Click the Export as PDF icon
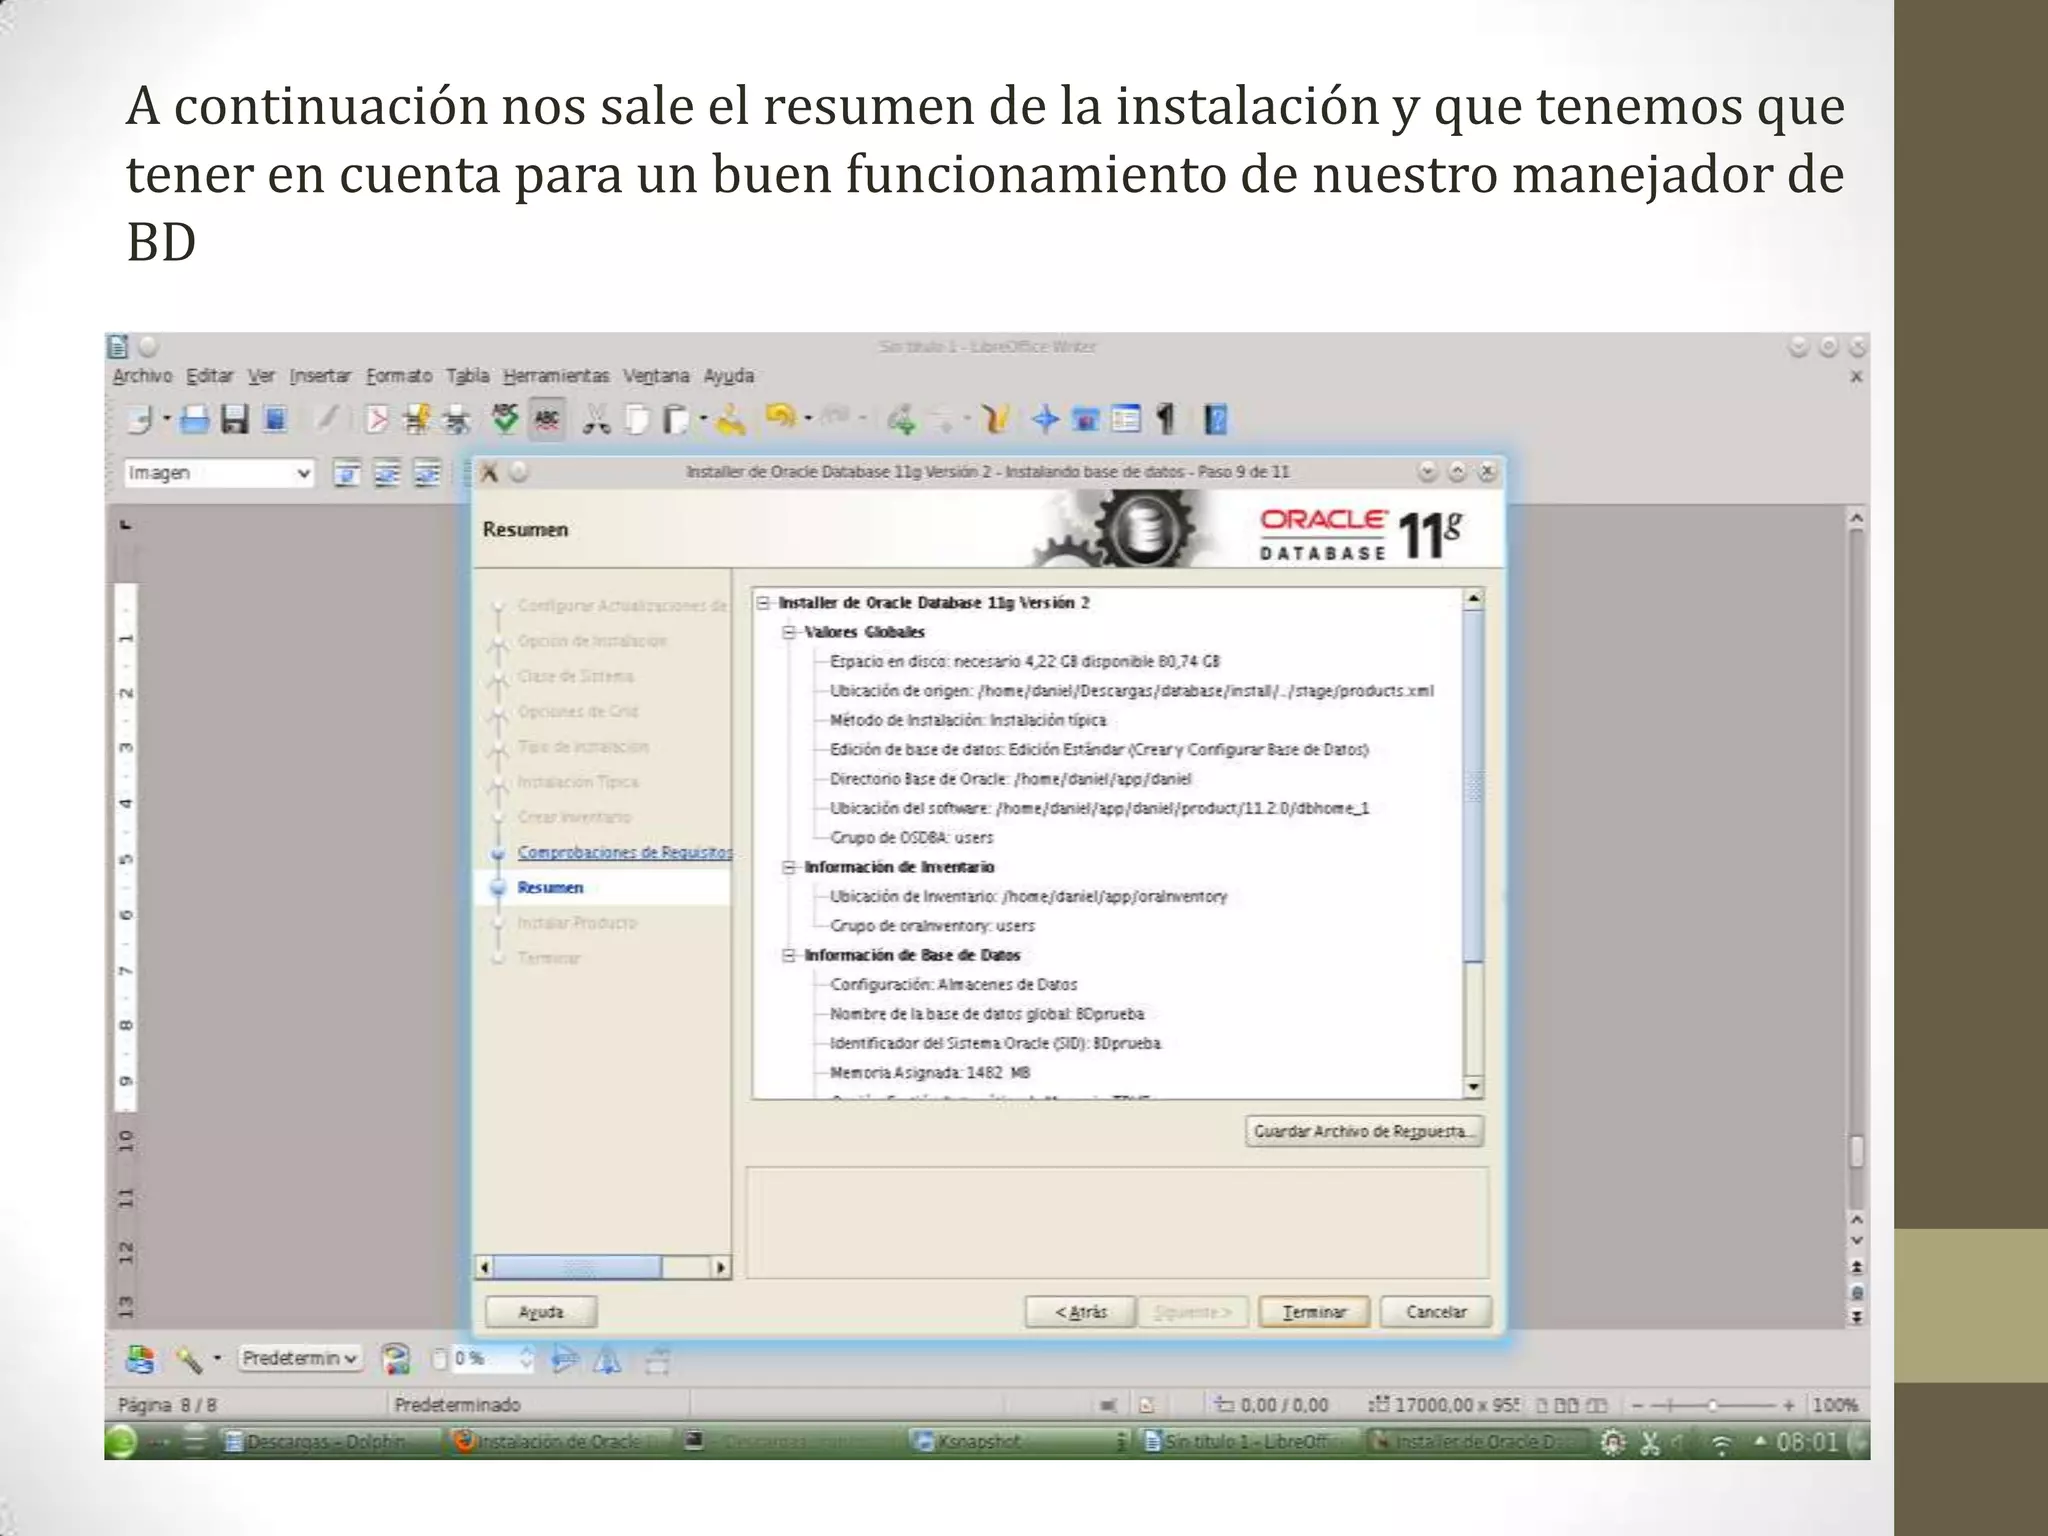2048x1536 pixels. pyautogui.click(x=375, y=419)
